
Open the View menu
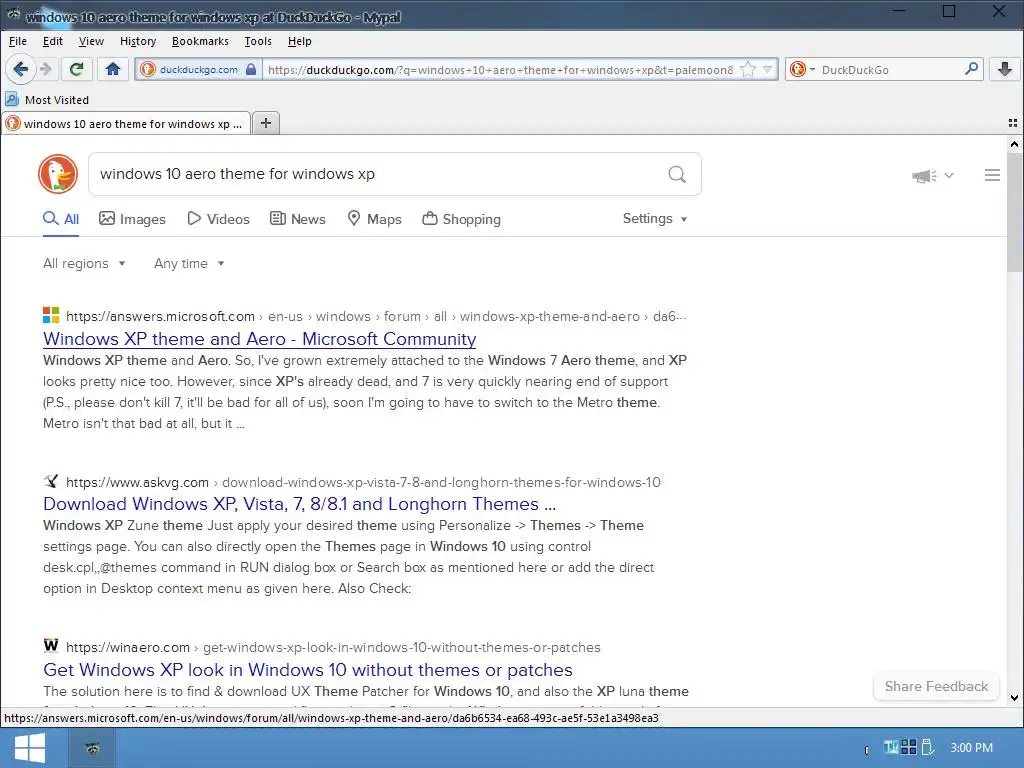91,41
